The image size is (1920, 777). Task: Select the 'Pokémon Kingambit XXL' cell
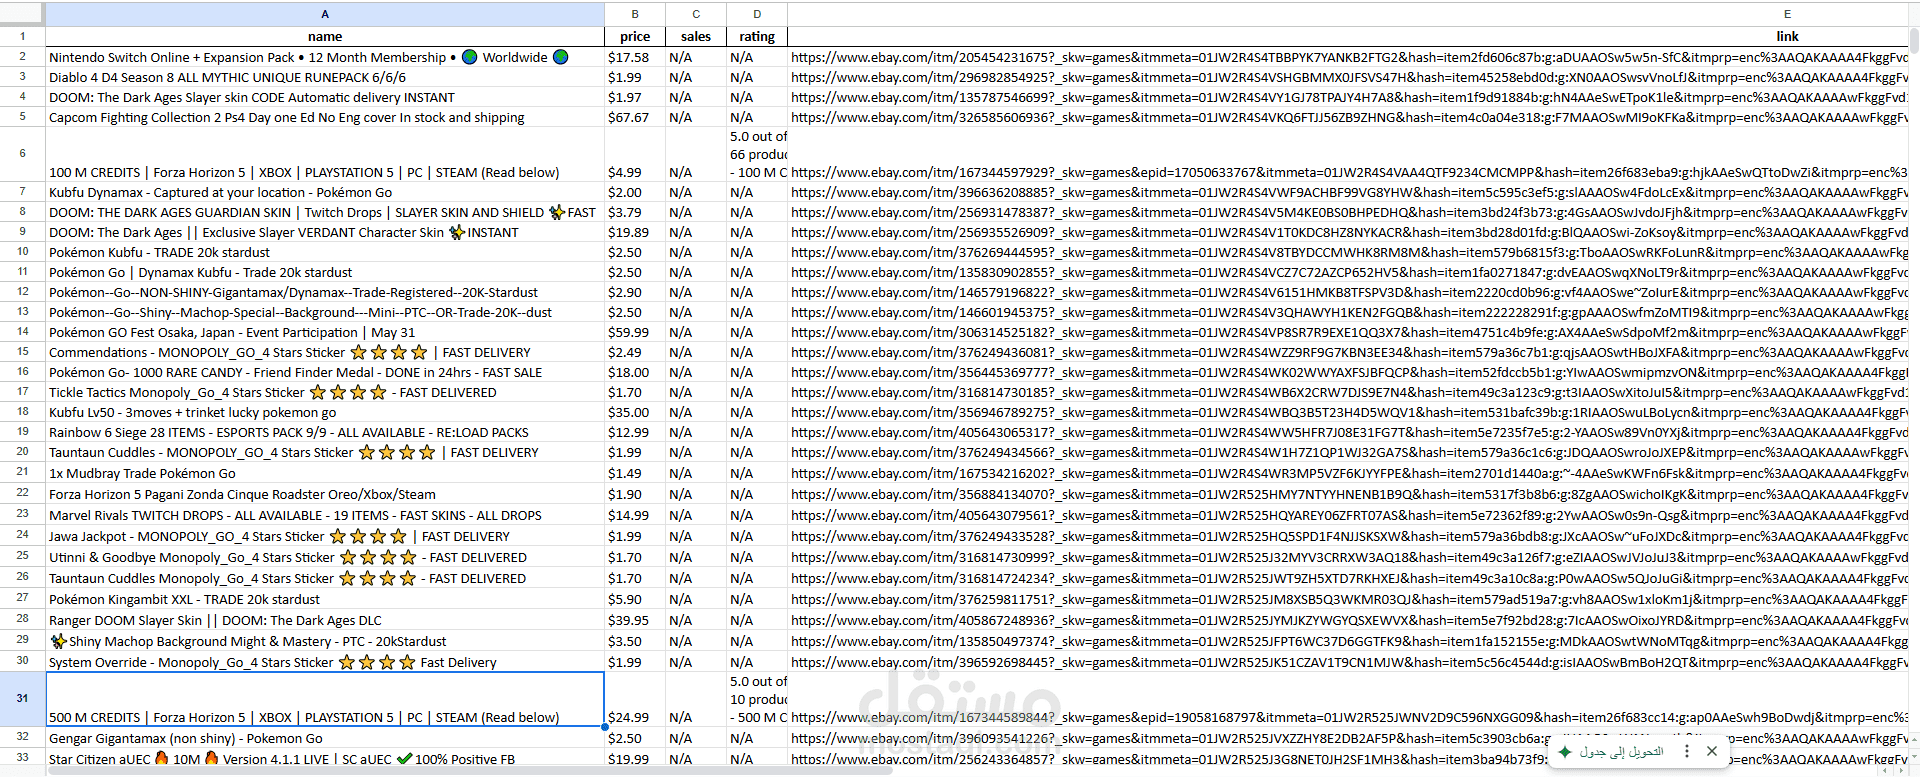(325, 599)
